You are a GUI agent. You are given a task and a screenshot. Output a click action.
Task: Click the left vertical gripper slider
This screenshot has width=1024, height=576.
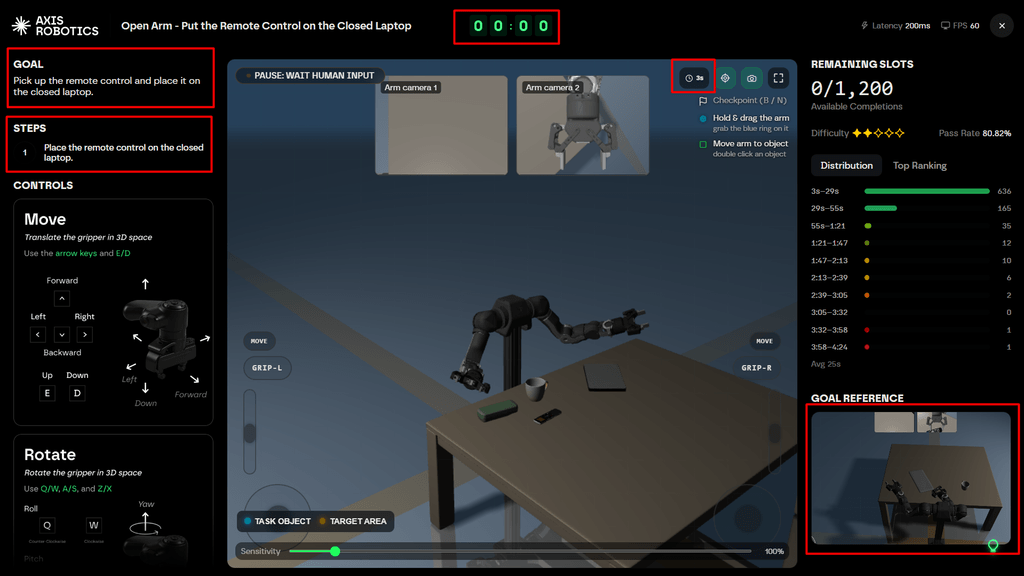249,432
